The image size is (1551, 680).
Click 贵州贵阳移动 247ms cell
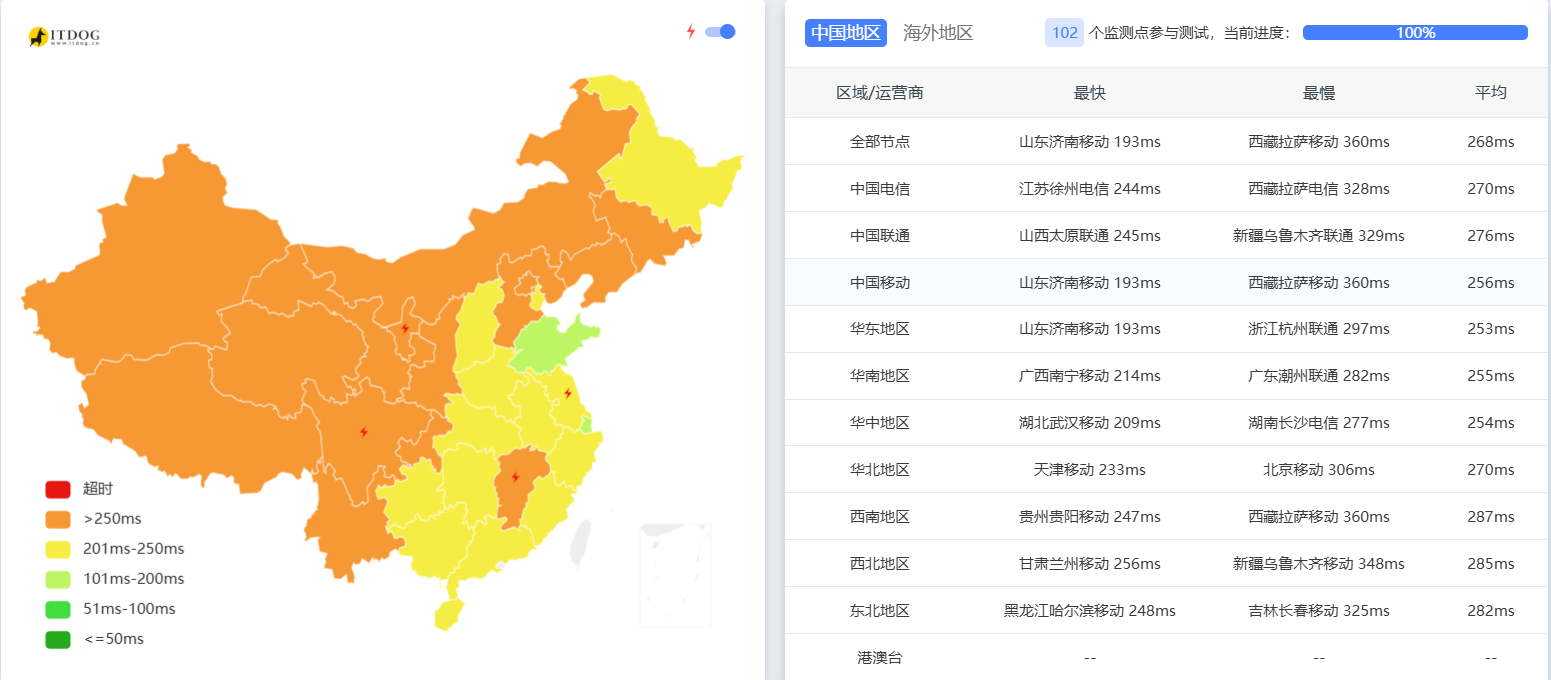(x=1090, y=517)
